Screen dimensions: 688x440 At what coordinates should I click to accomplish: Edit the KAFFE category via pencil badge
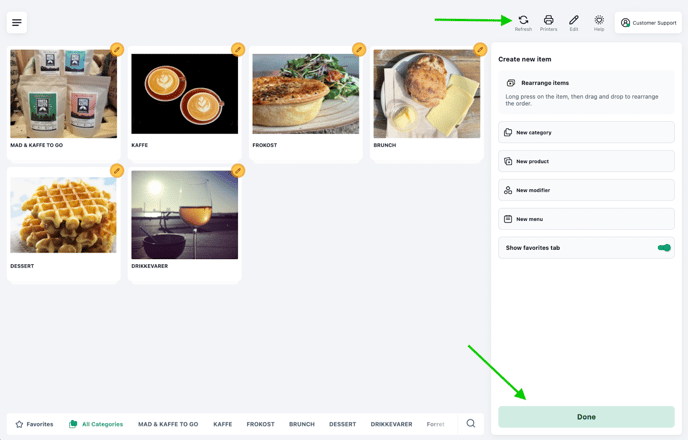[x=238, y=49]
